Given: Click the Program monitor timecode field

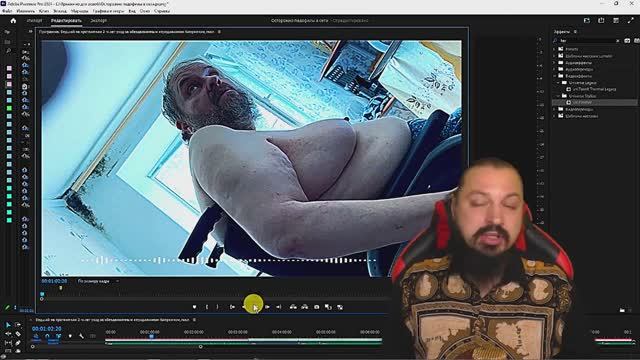Looking at the screenshot, I should coord(54,281).
